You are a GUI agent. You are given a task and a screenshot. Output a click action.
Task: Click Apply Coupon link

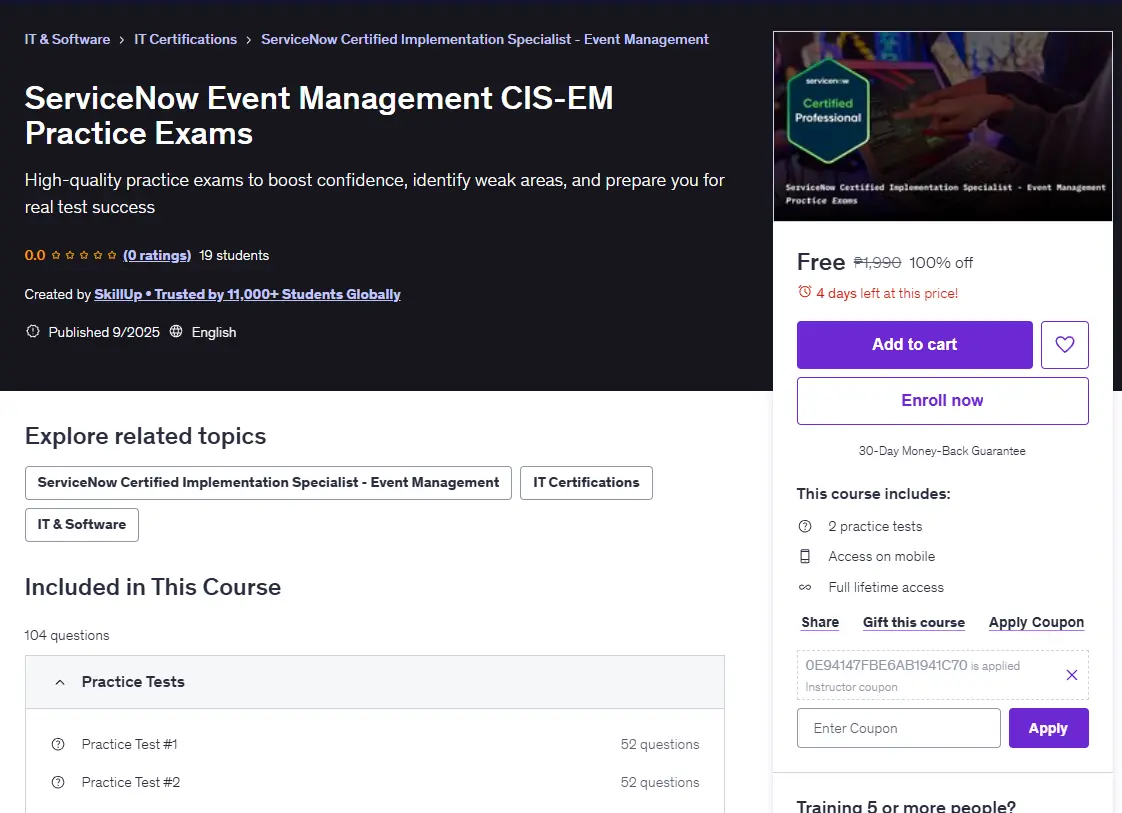tap(1036, 622)
